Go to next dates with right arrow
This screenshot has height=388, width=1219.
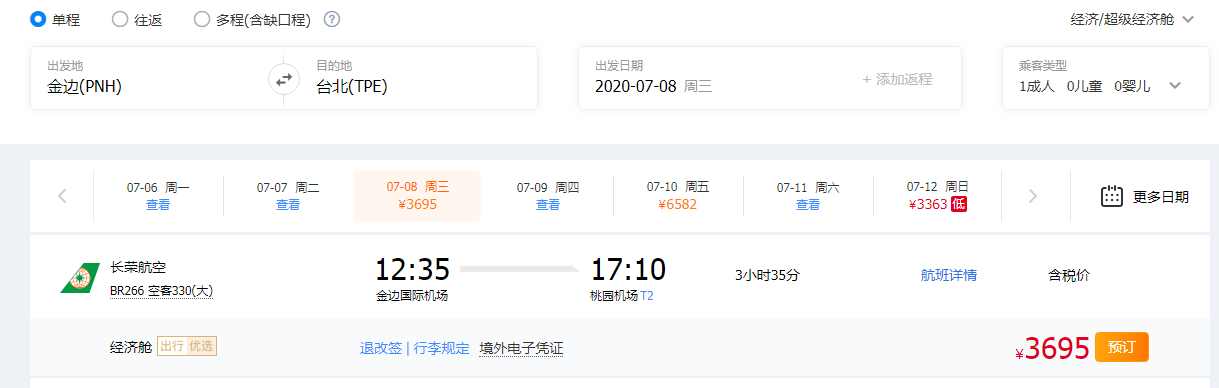[x=1033, y=196]
